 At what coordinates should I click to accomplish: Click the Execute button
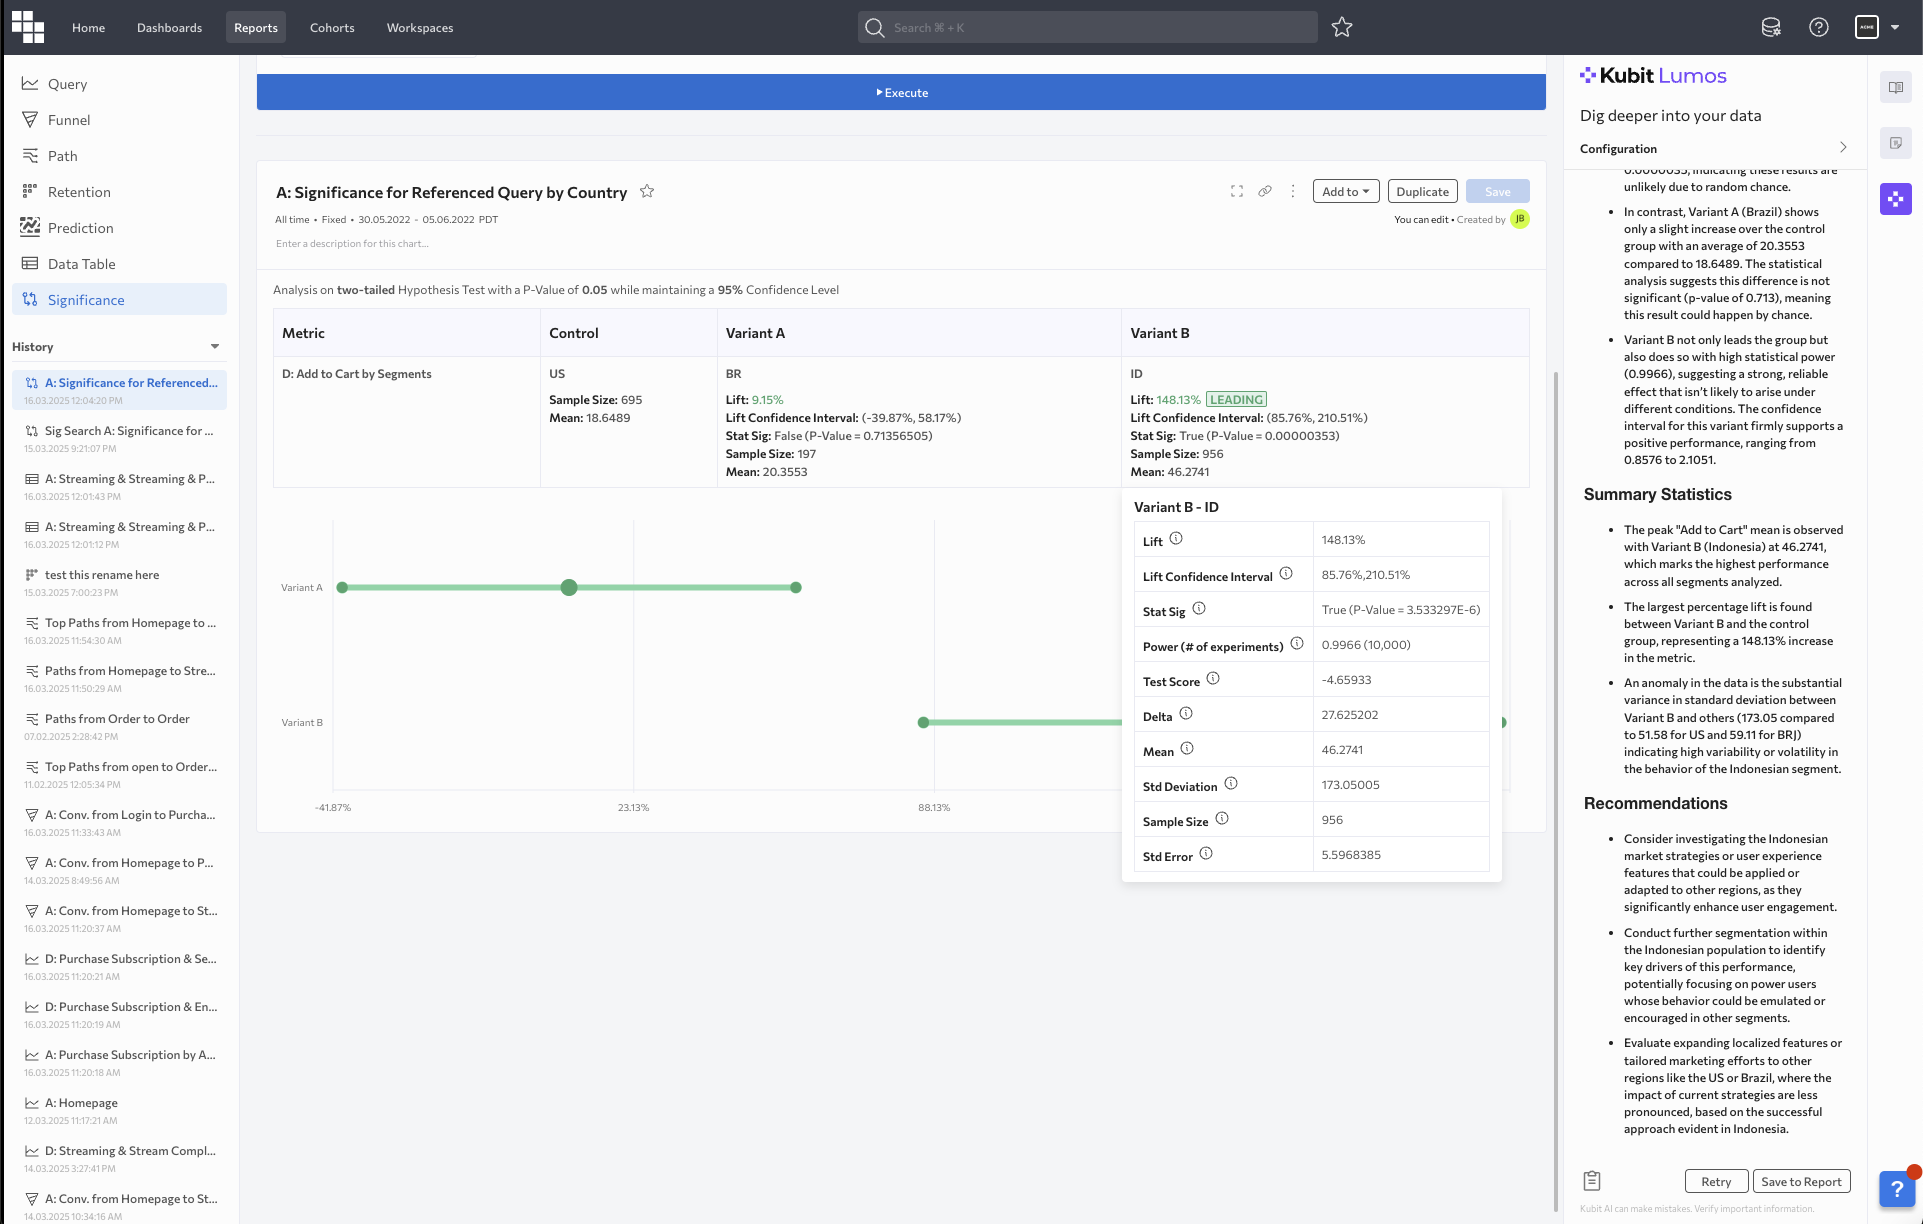coord(901,93)
